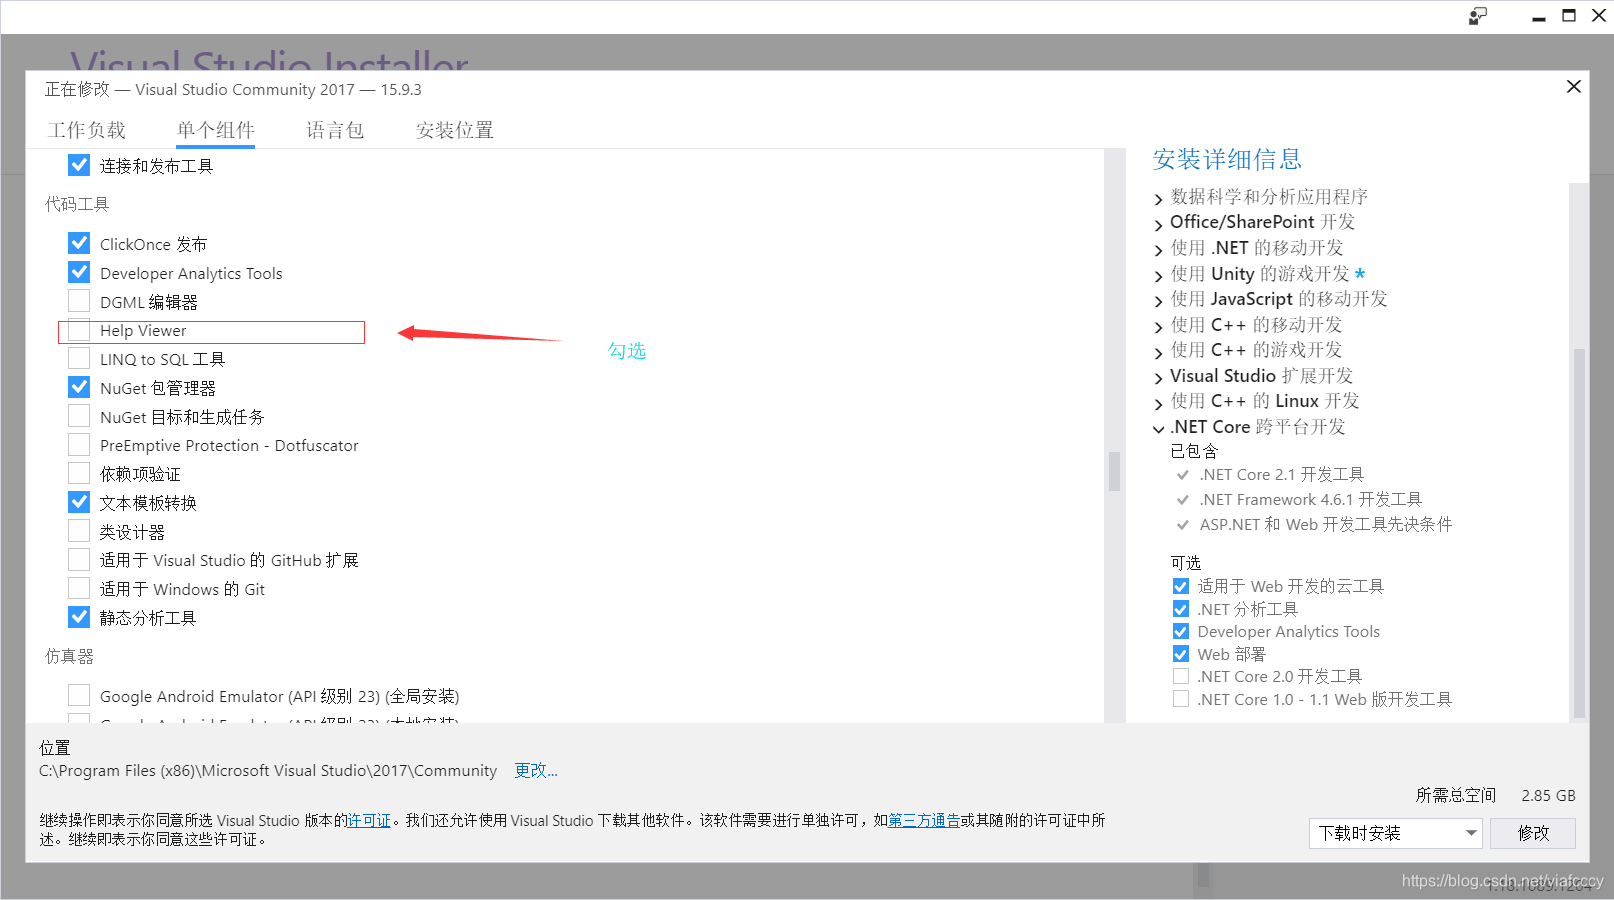Collapse .NET Core 跨平台开发 section
The width and height of the screenshot is (1614, 900).
pyautogui.click(x=1159, y=429)
